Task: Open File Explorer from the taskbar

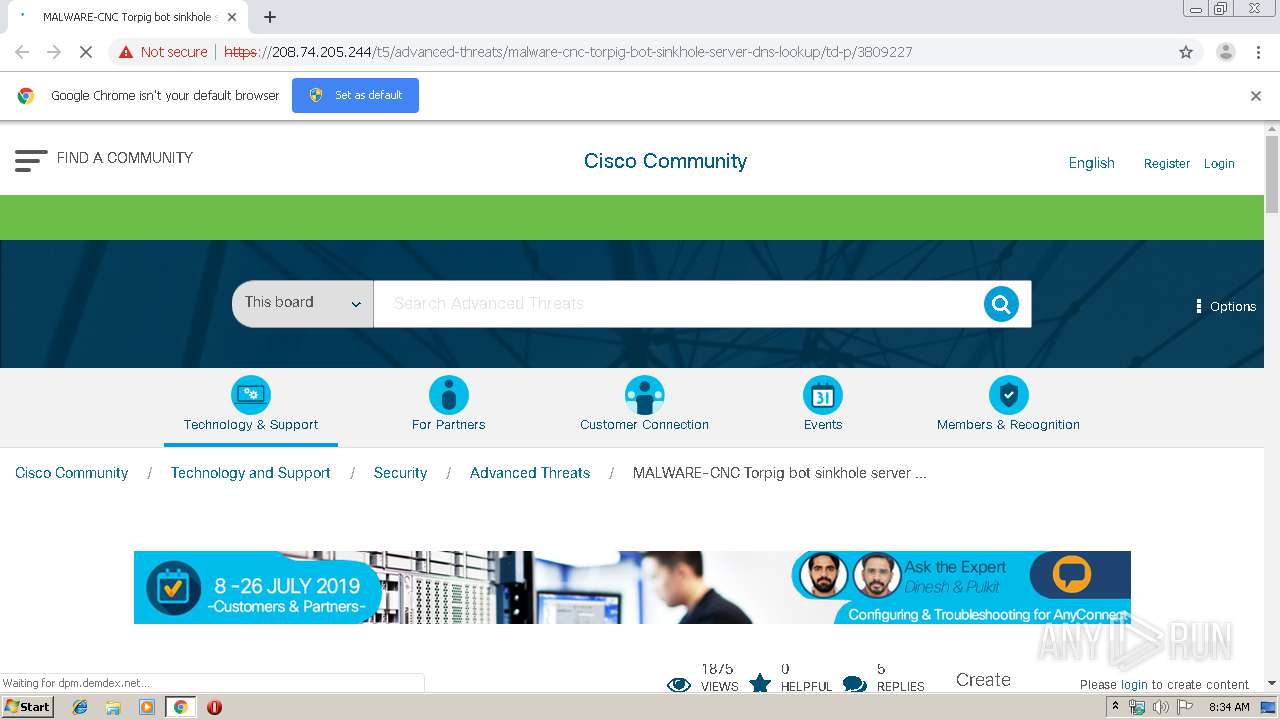Action: (x=113, y=707)
